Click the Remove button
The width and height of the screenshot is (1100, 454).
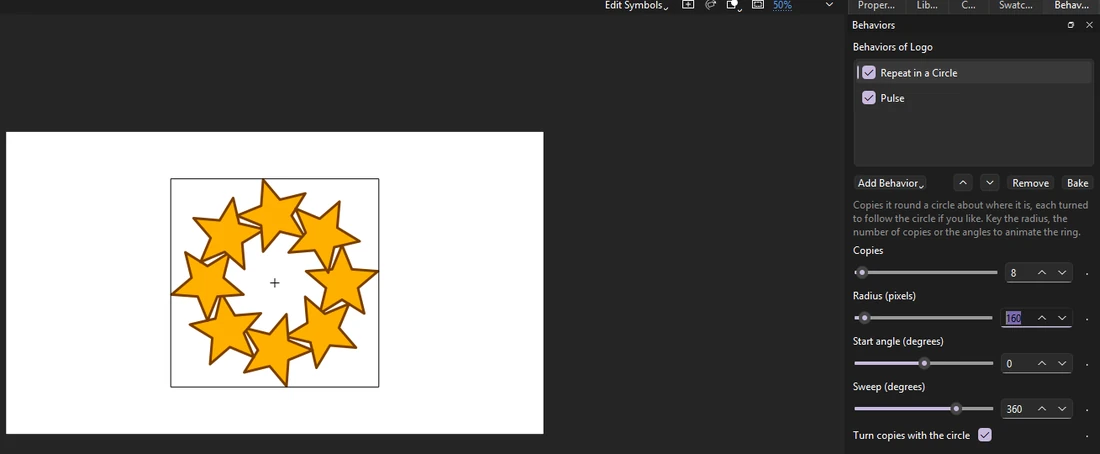(x=1031, y=183)
